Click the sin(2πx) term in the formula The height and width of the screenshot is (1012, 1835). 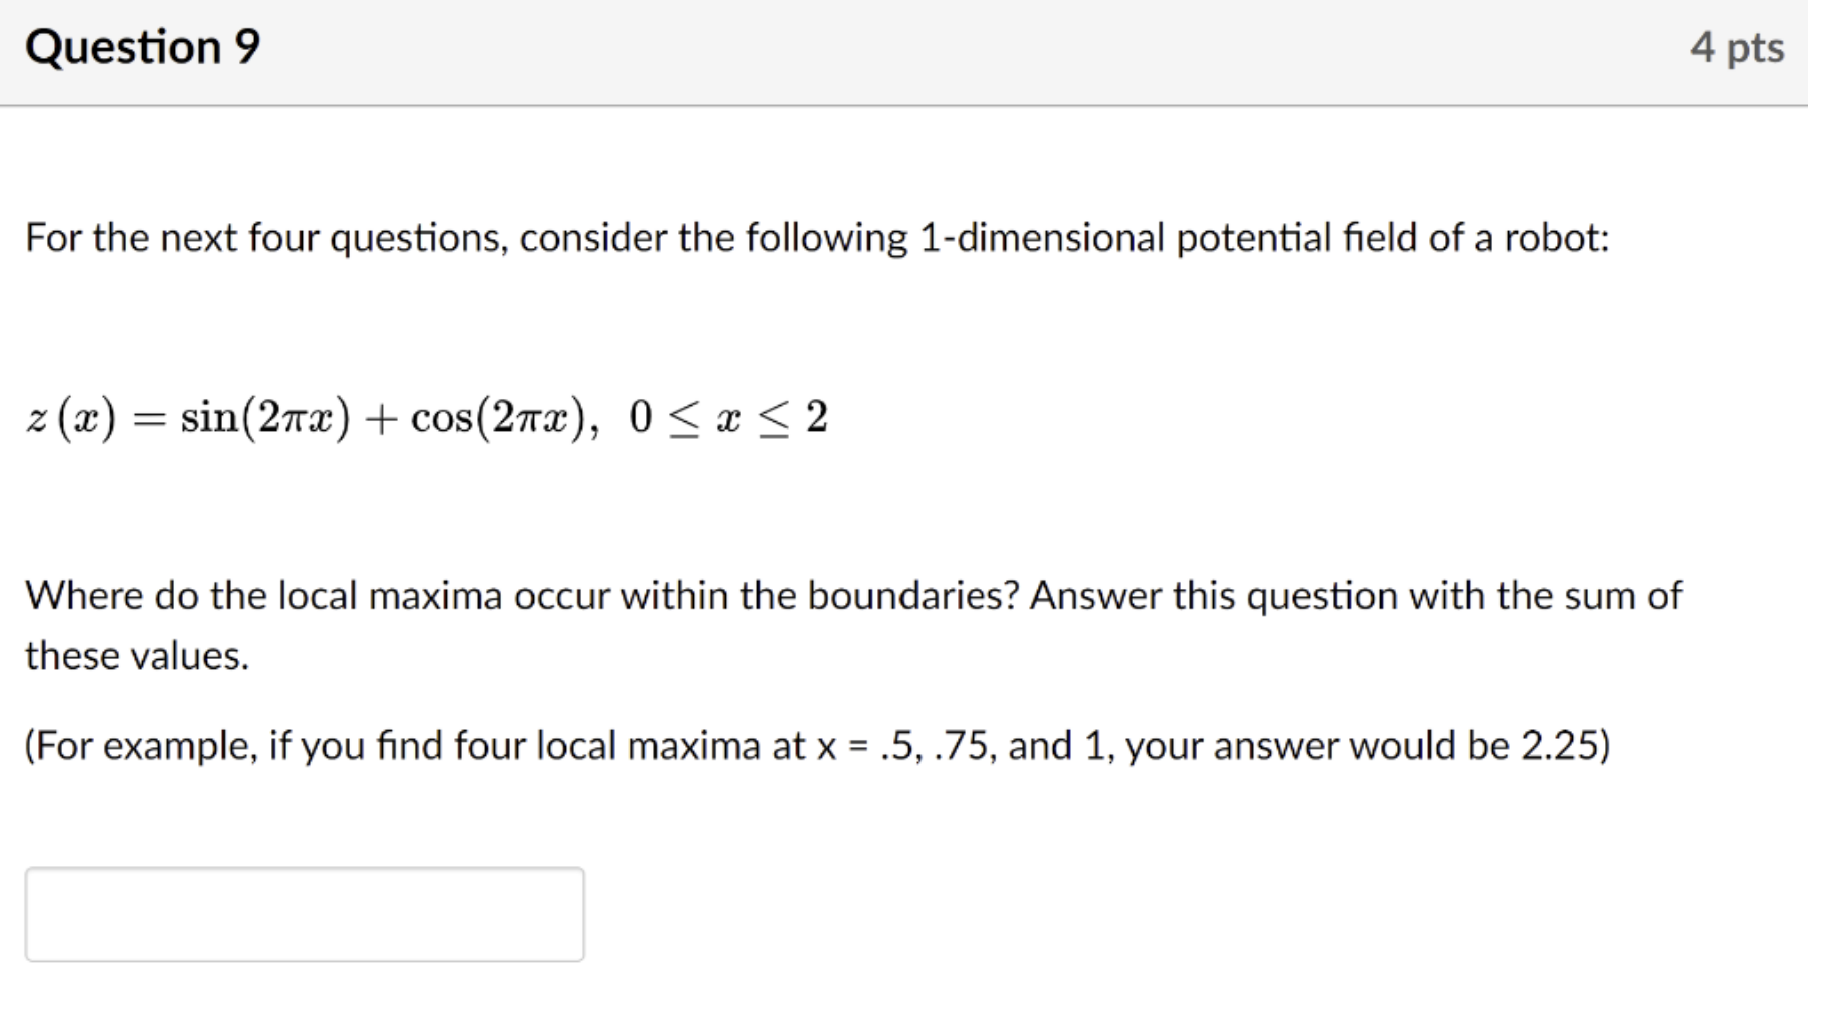[x=264, y=418]
